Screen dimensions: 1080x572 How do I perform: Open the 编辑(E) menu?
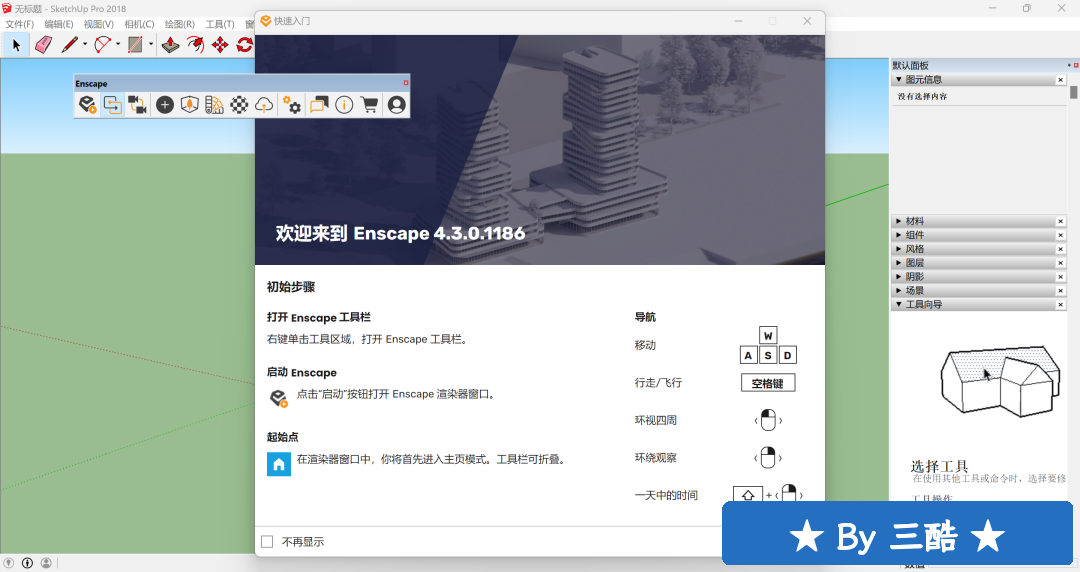coord(59,24)
